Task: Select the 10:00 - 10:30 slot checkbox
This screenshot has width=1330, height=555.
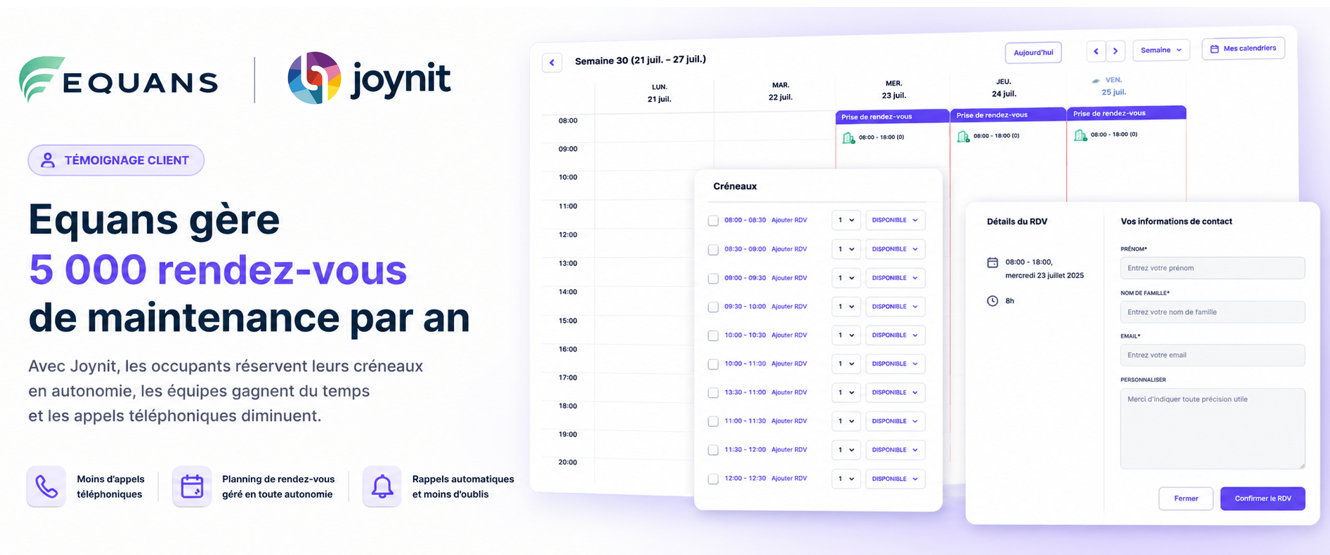Action: pyautogui.click(x=713, y=336)
